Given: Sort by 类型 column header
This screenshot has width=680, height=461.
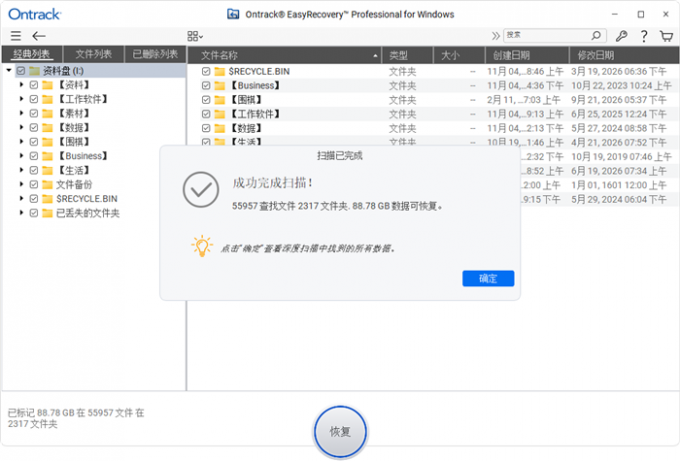Looking at the screenshot, I should tap(407, 55).
